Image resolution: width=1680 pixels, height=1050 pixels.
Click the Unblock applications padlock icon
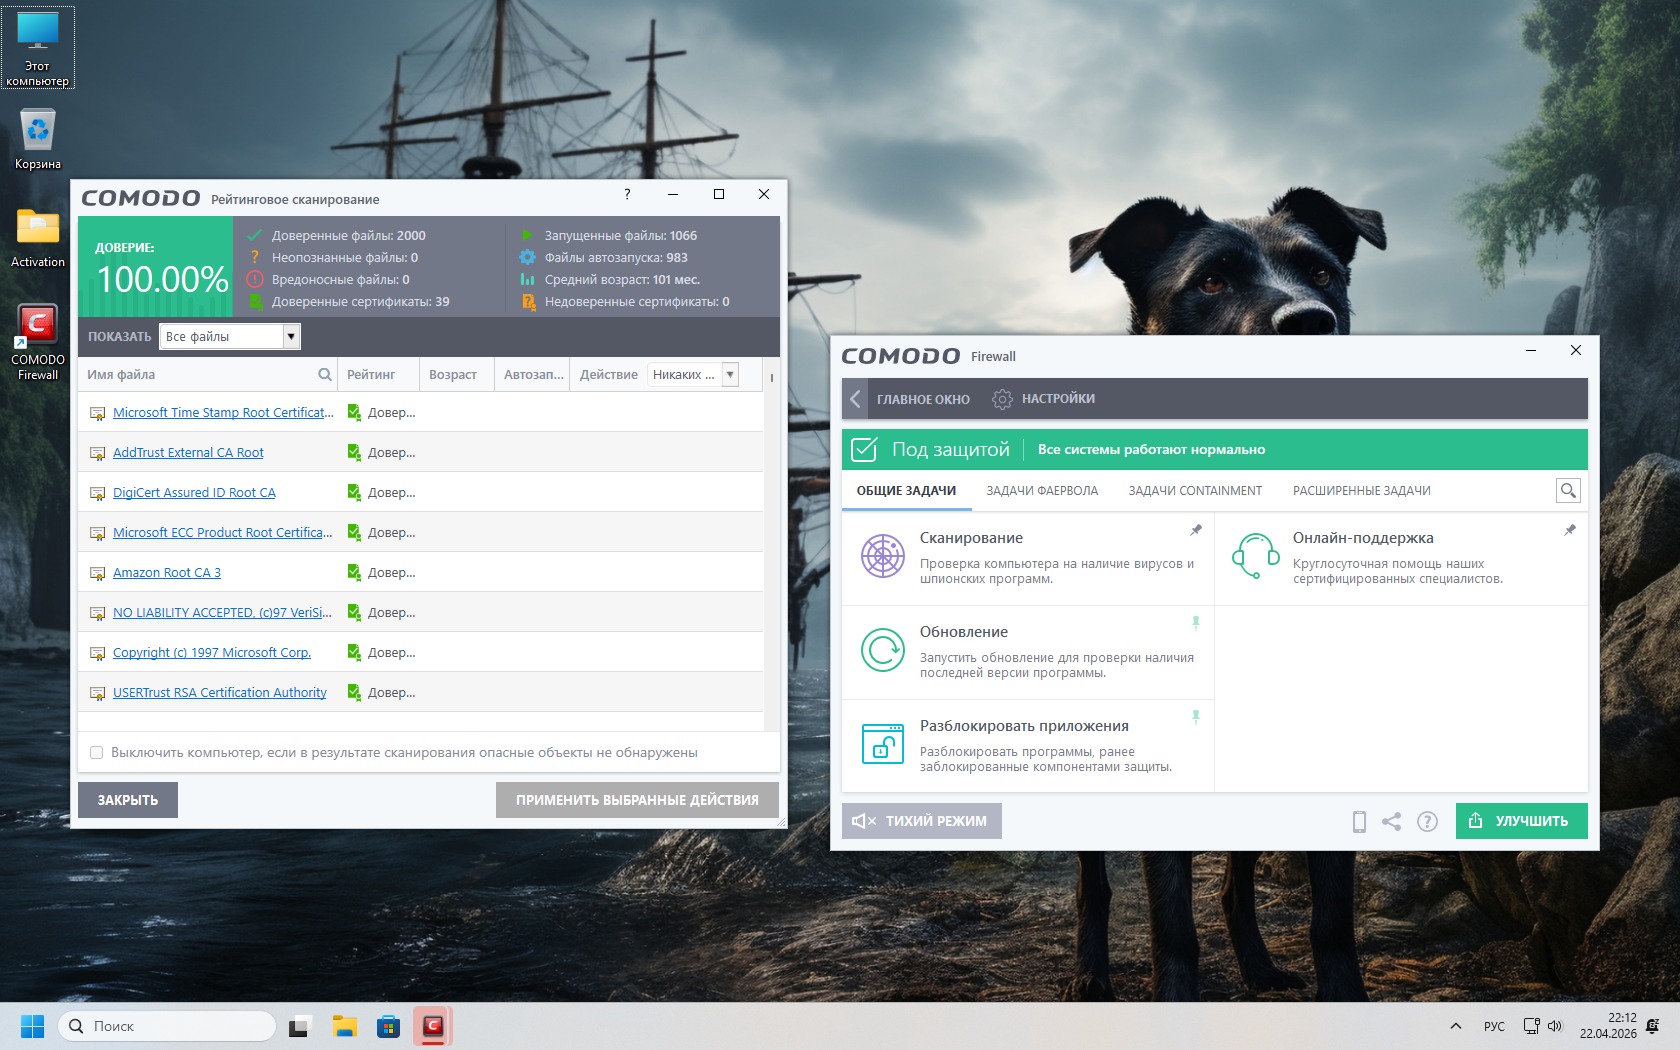pyautogui.click(x=883, y=744)
